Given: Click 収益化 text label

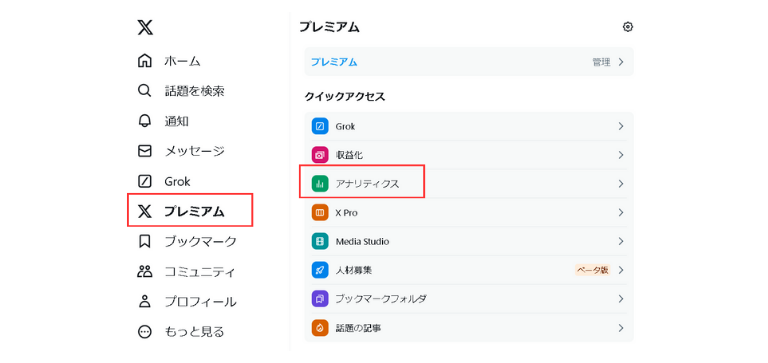Looking at the screenshot, I should click(x=349, y=155).
